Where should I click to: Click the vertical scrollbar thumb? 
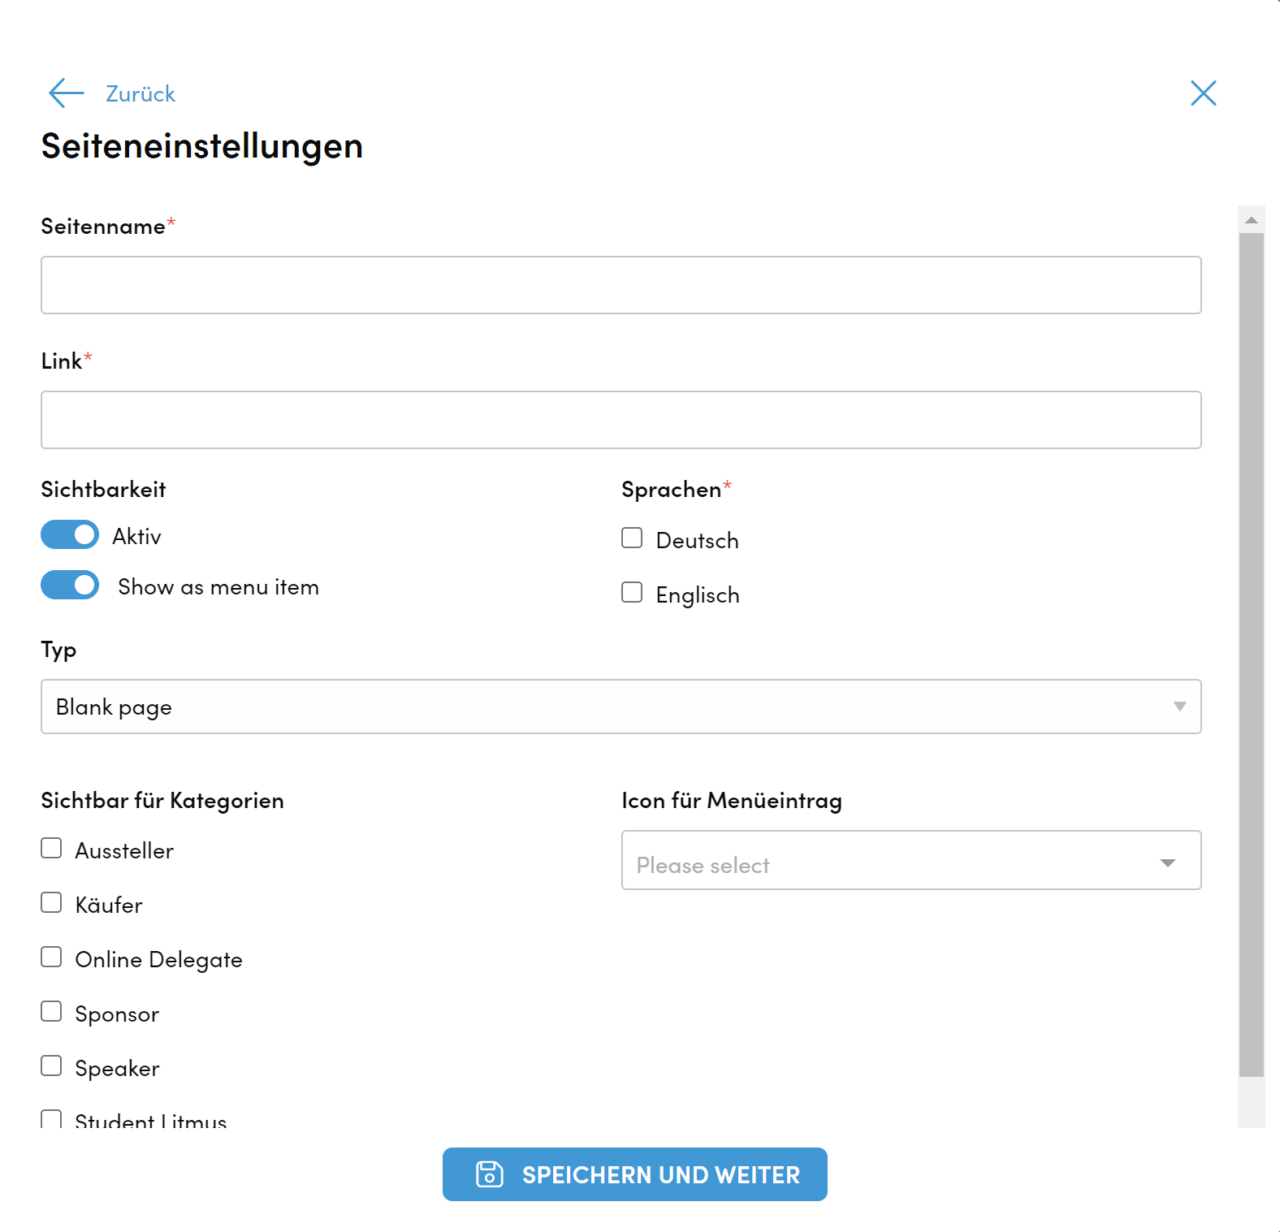[1251, 655]
